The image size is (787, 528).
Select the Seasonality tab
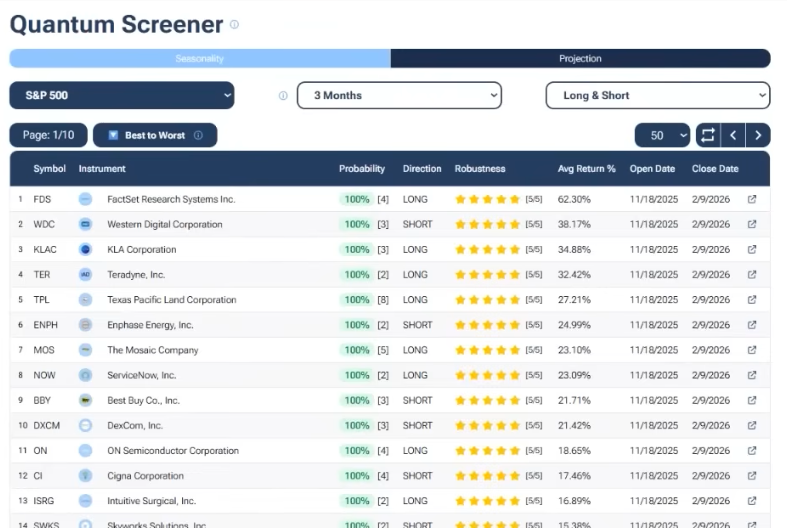[x=200, y=59]
